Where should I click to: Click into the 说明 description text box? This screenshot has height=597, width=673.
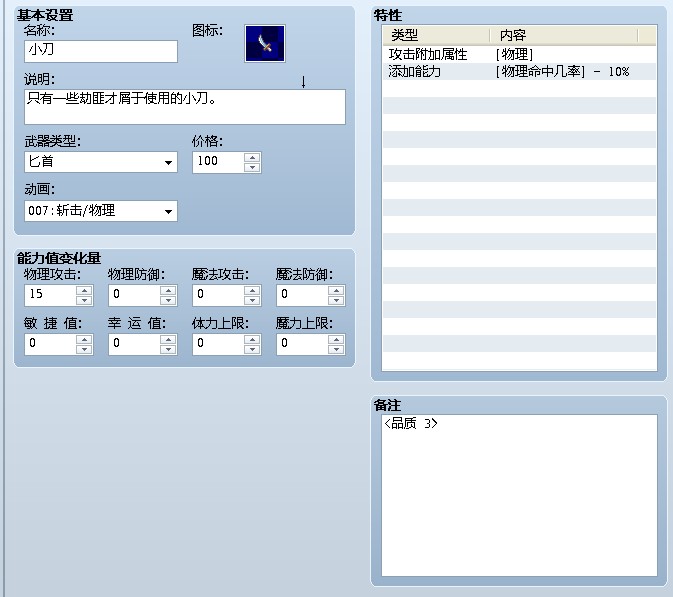pyautogui.click(x=185, y=107)
